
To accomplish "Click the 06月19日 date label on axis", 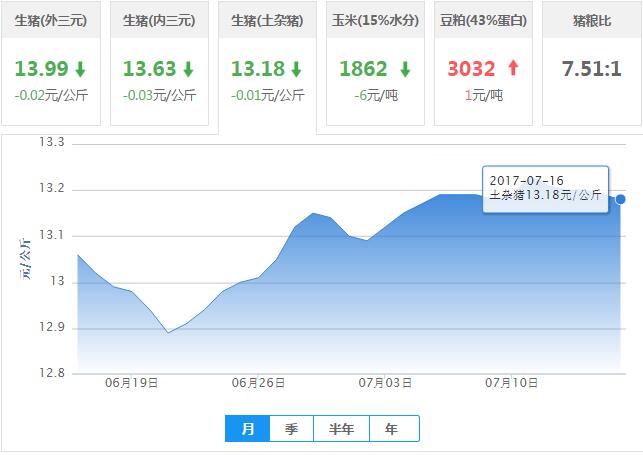I will click(x=132, y=383).
